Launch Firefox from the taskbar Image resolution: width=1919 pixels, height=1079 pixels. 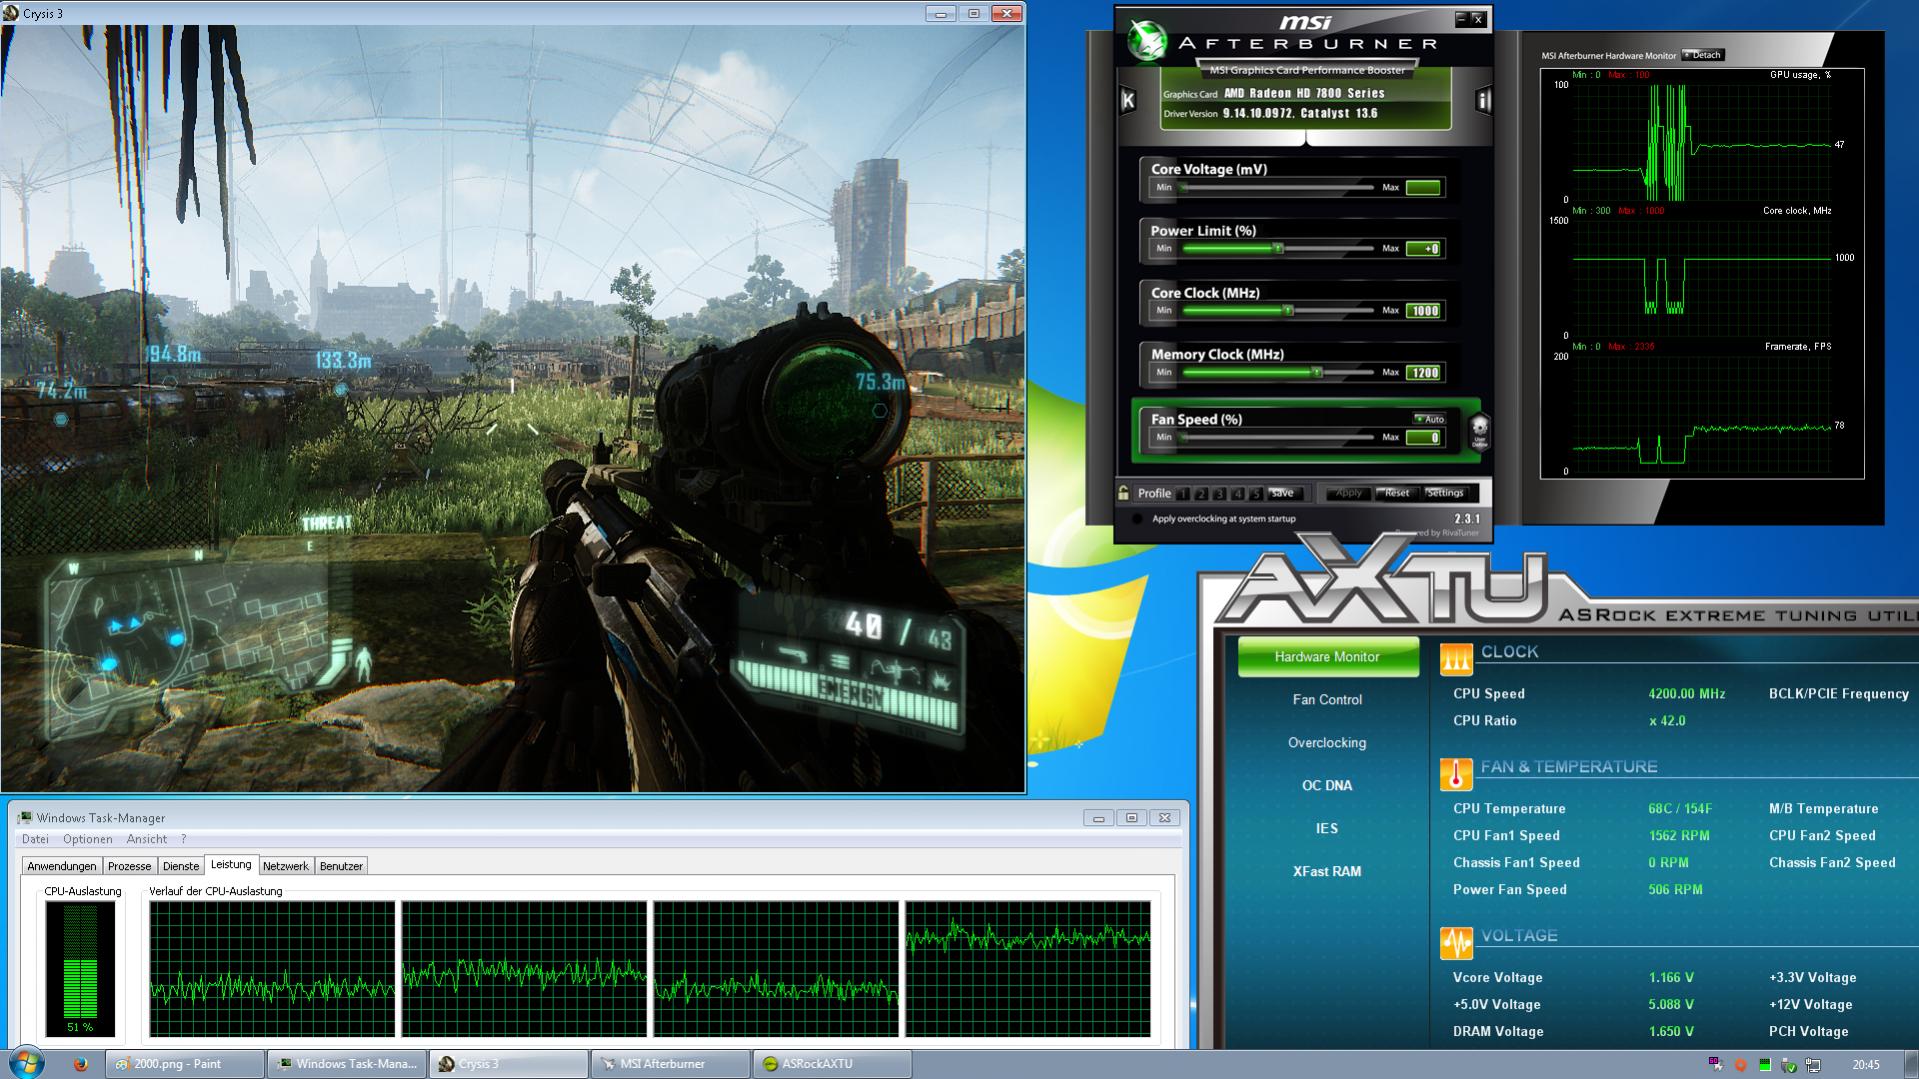point(81,1064)
